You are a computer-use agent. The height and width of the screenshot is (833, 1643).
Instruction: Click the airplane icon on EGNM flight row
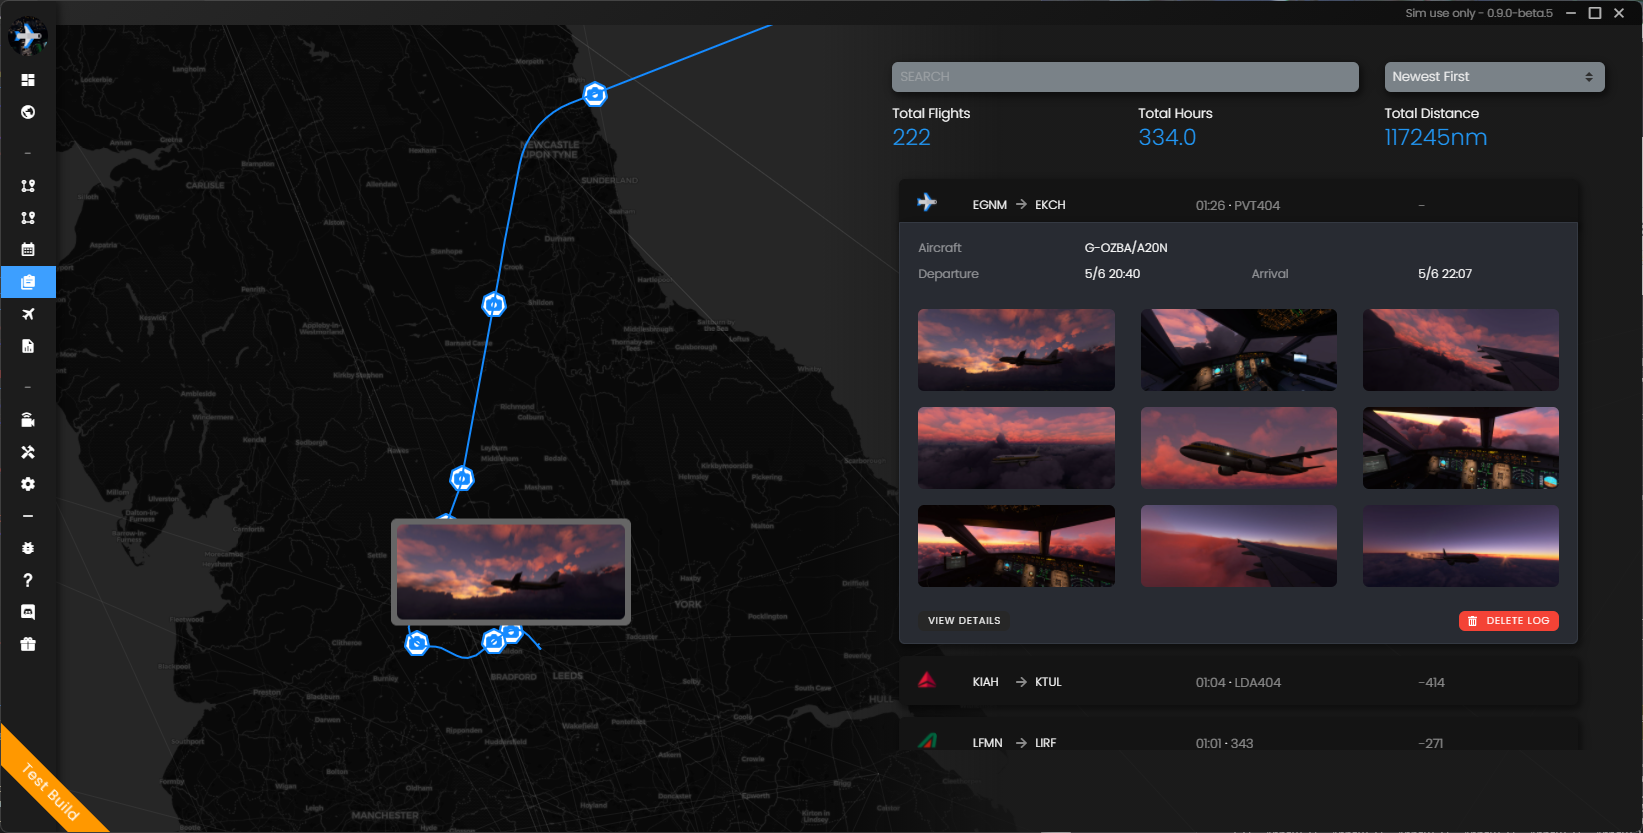pos(927,202)
